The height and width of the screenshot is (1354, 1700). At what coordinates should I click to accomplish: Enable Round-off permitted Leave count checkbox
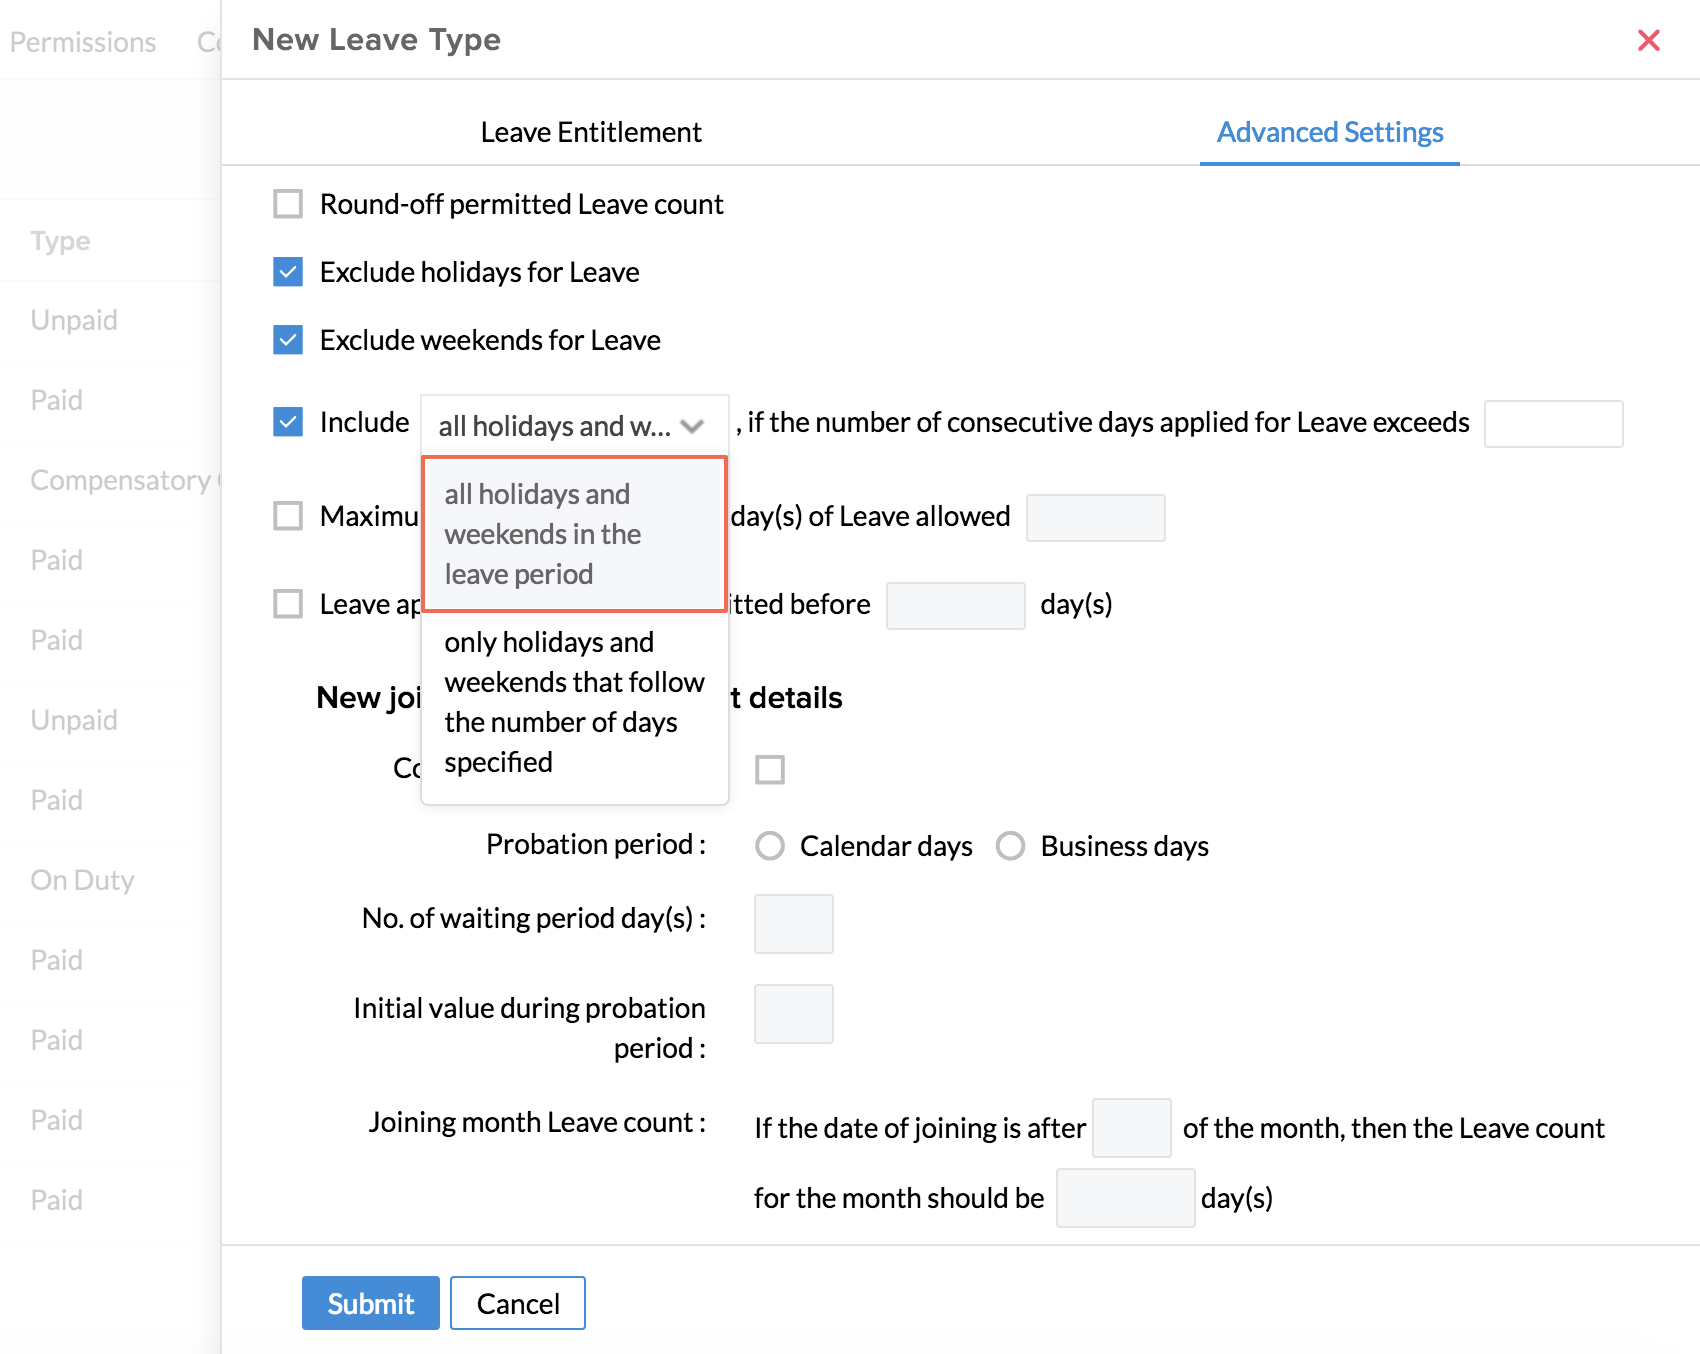click(x=288, y=204)
